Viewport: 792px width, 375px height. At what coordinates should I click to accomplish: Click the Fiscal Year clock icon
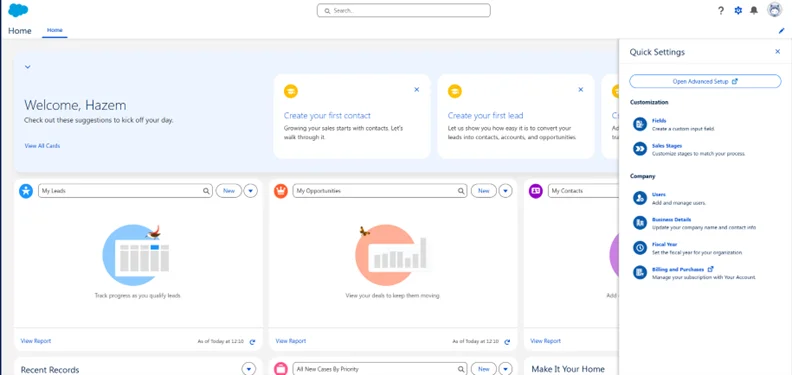pyautogui.click(x=640, y=248)
